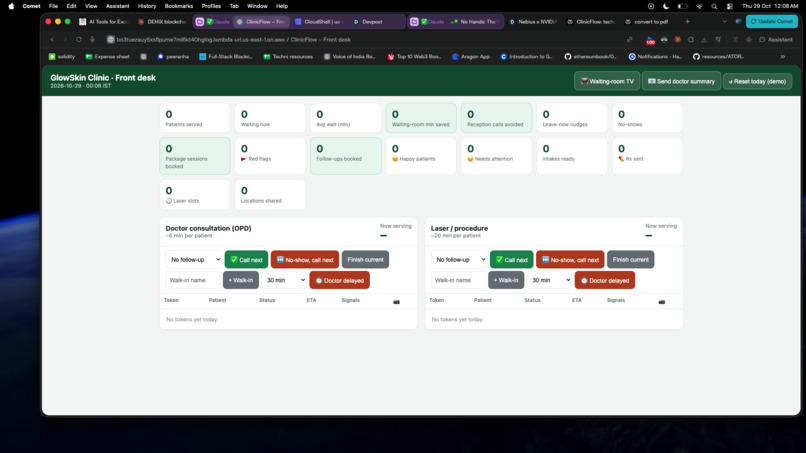Mark Doctor delayed in Laser / procedure panel

tap(604, 280)
